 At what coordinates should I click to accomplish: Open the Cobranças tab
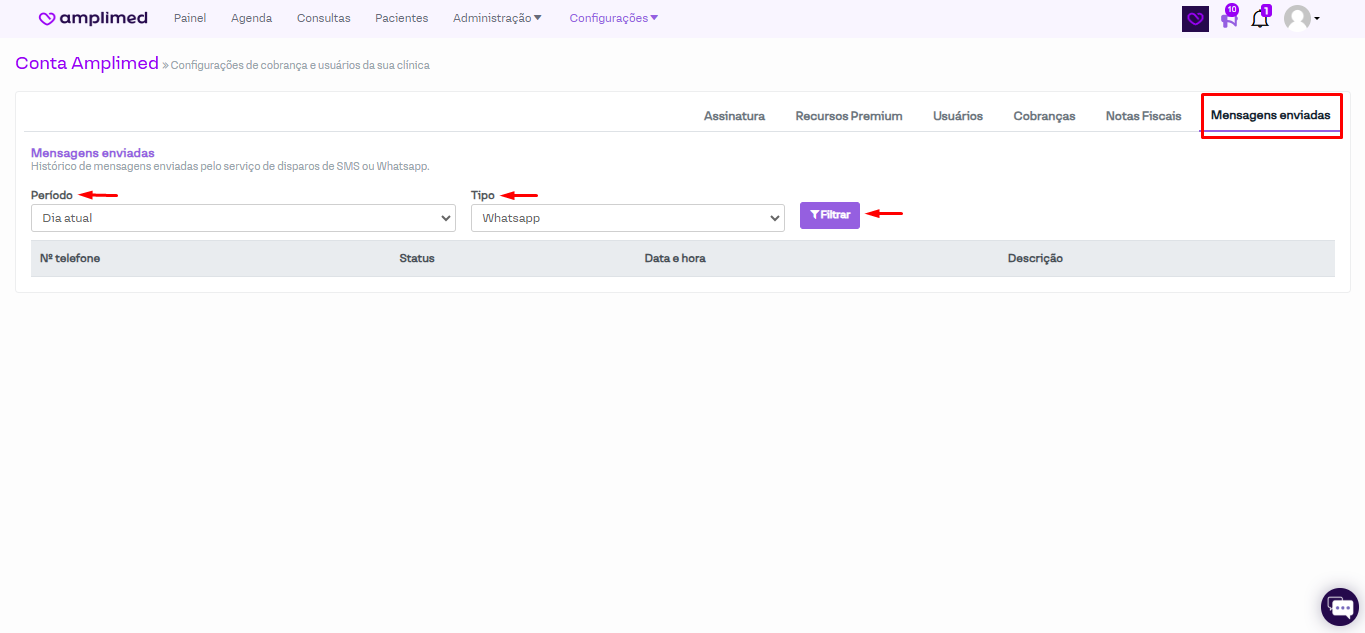[x=1044, y=116]
